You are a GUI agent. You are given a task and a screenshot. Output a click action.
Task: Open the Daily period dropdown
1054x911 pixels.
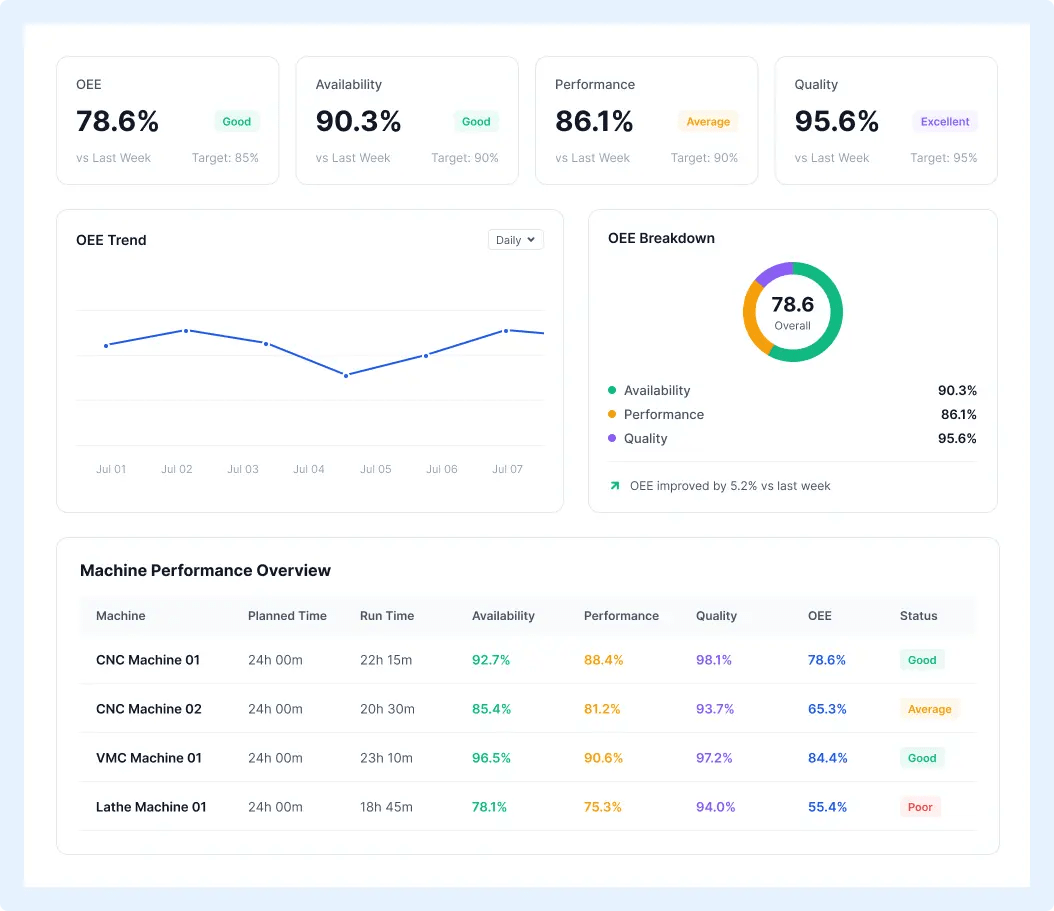(516, 240)
